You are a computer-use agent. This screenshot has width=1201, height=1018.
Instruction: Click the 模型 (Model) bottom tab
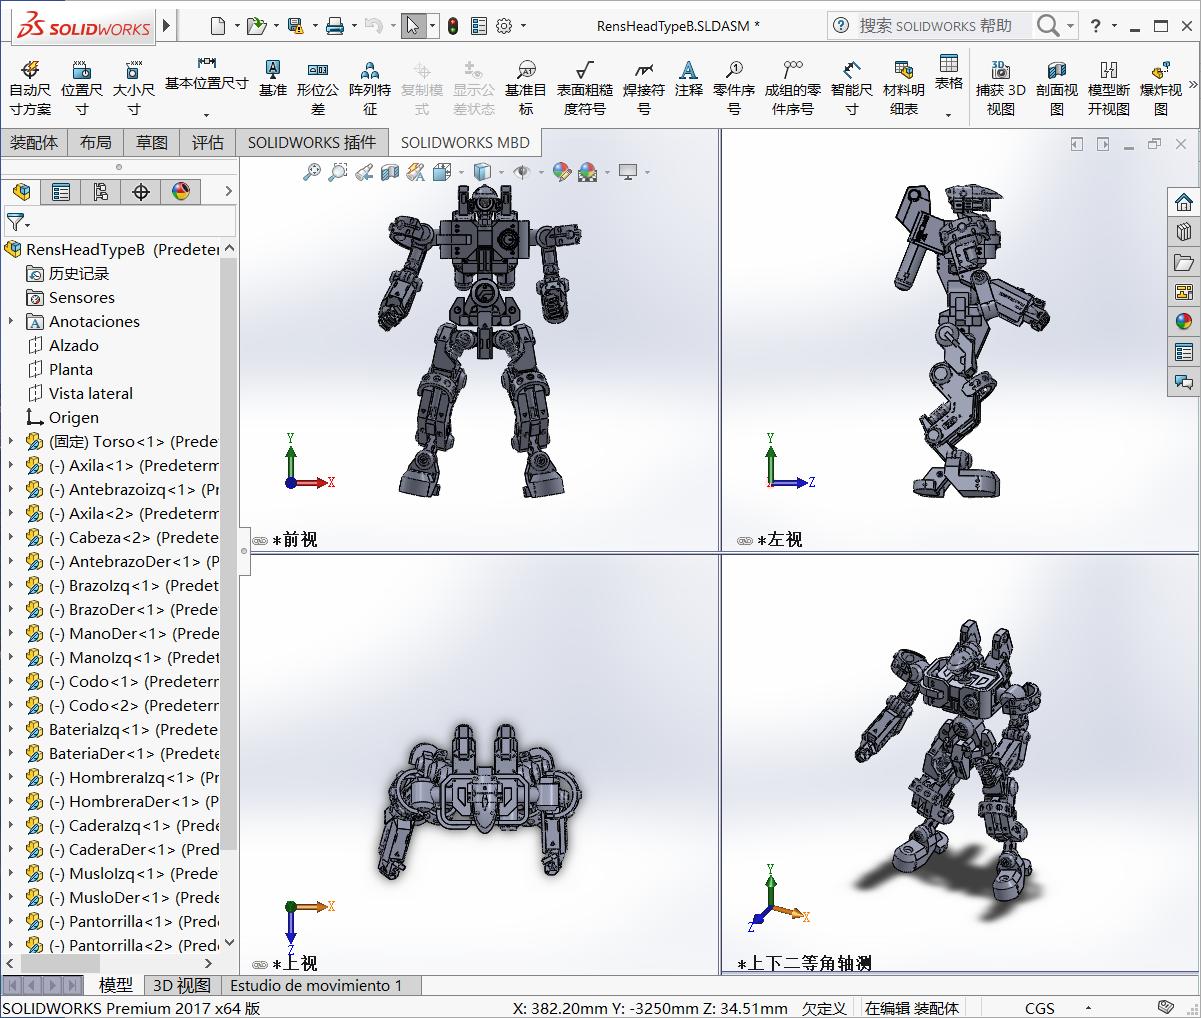point(116,986)
